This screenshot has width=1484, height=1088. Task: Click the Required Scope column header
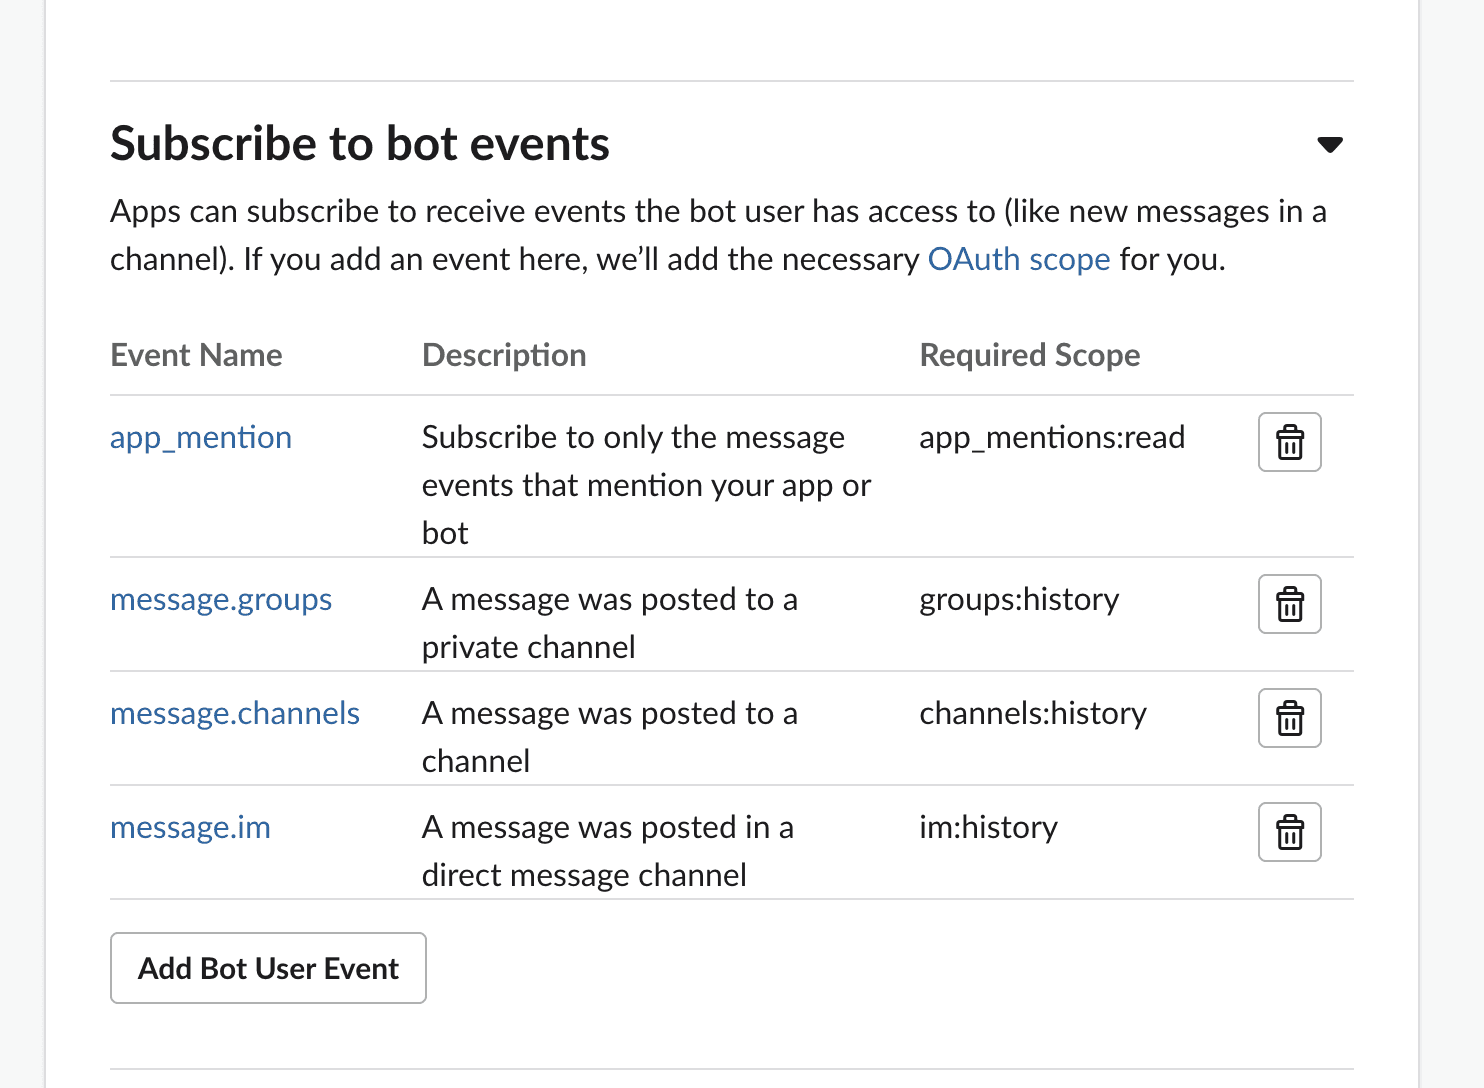pos(1029,356)
